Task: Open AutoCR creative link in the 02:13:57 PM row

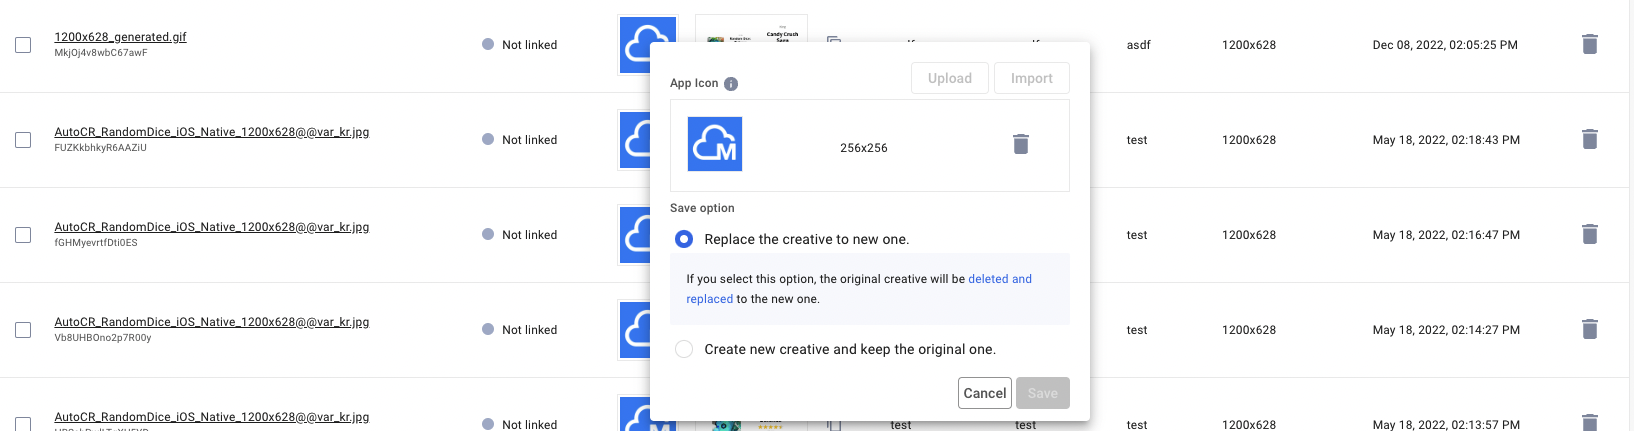Action: coord(212,417)
